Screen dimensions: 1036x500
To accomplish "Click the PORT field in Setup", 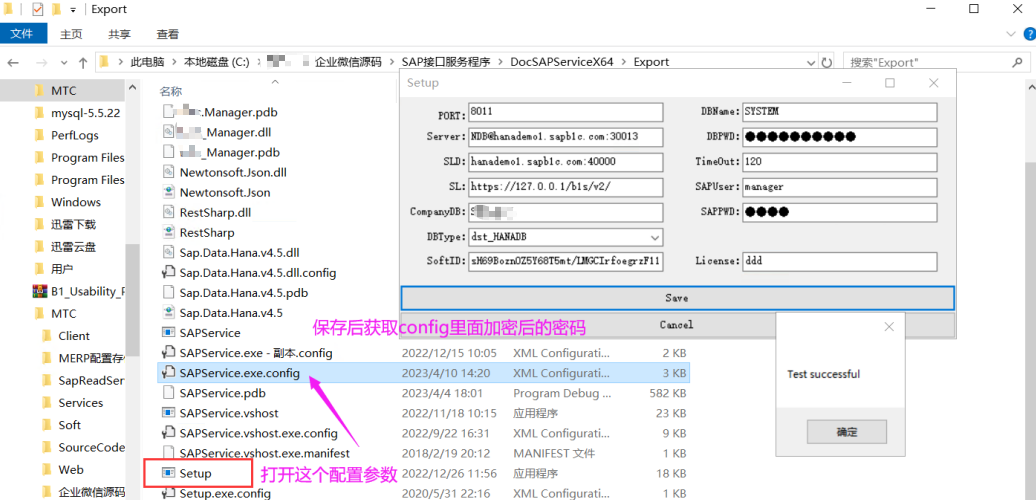I will [x=566, y=112].
